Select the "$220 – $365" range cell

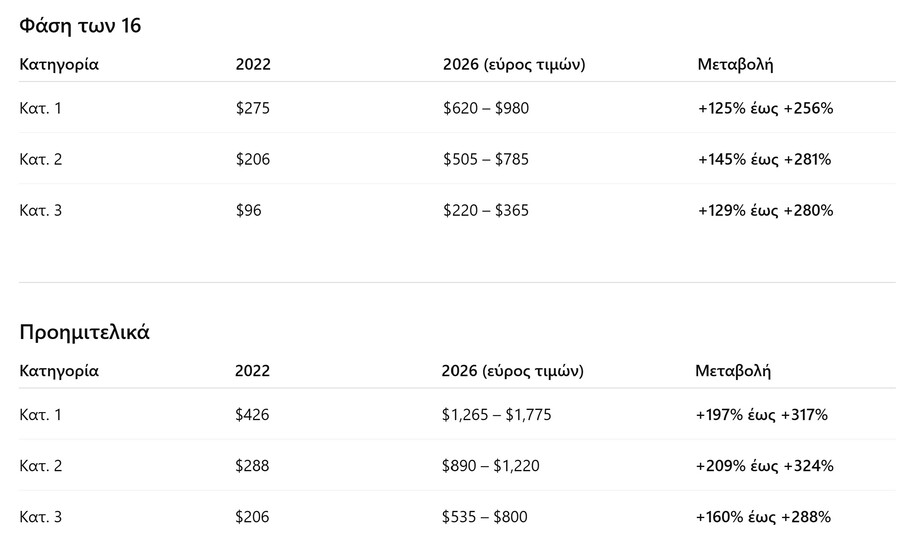(x=486, y=210)
